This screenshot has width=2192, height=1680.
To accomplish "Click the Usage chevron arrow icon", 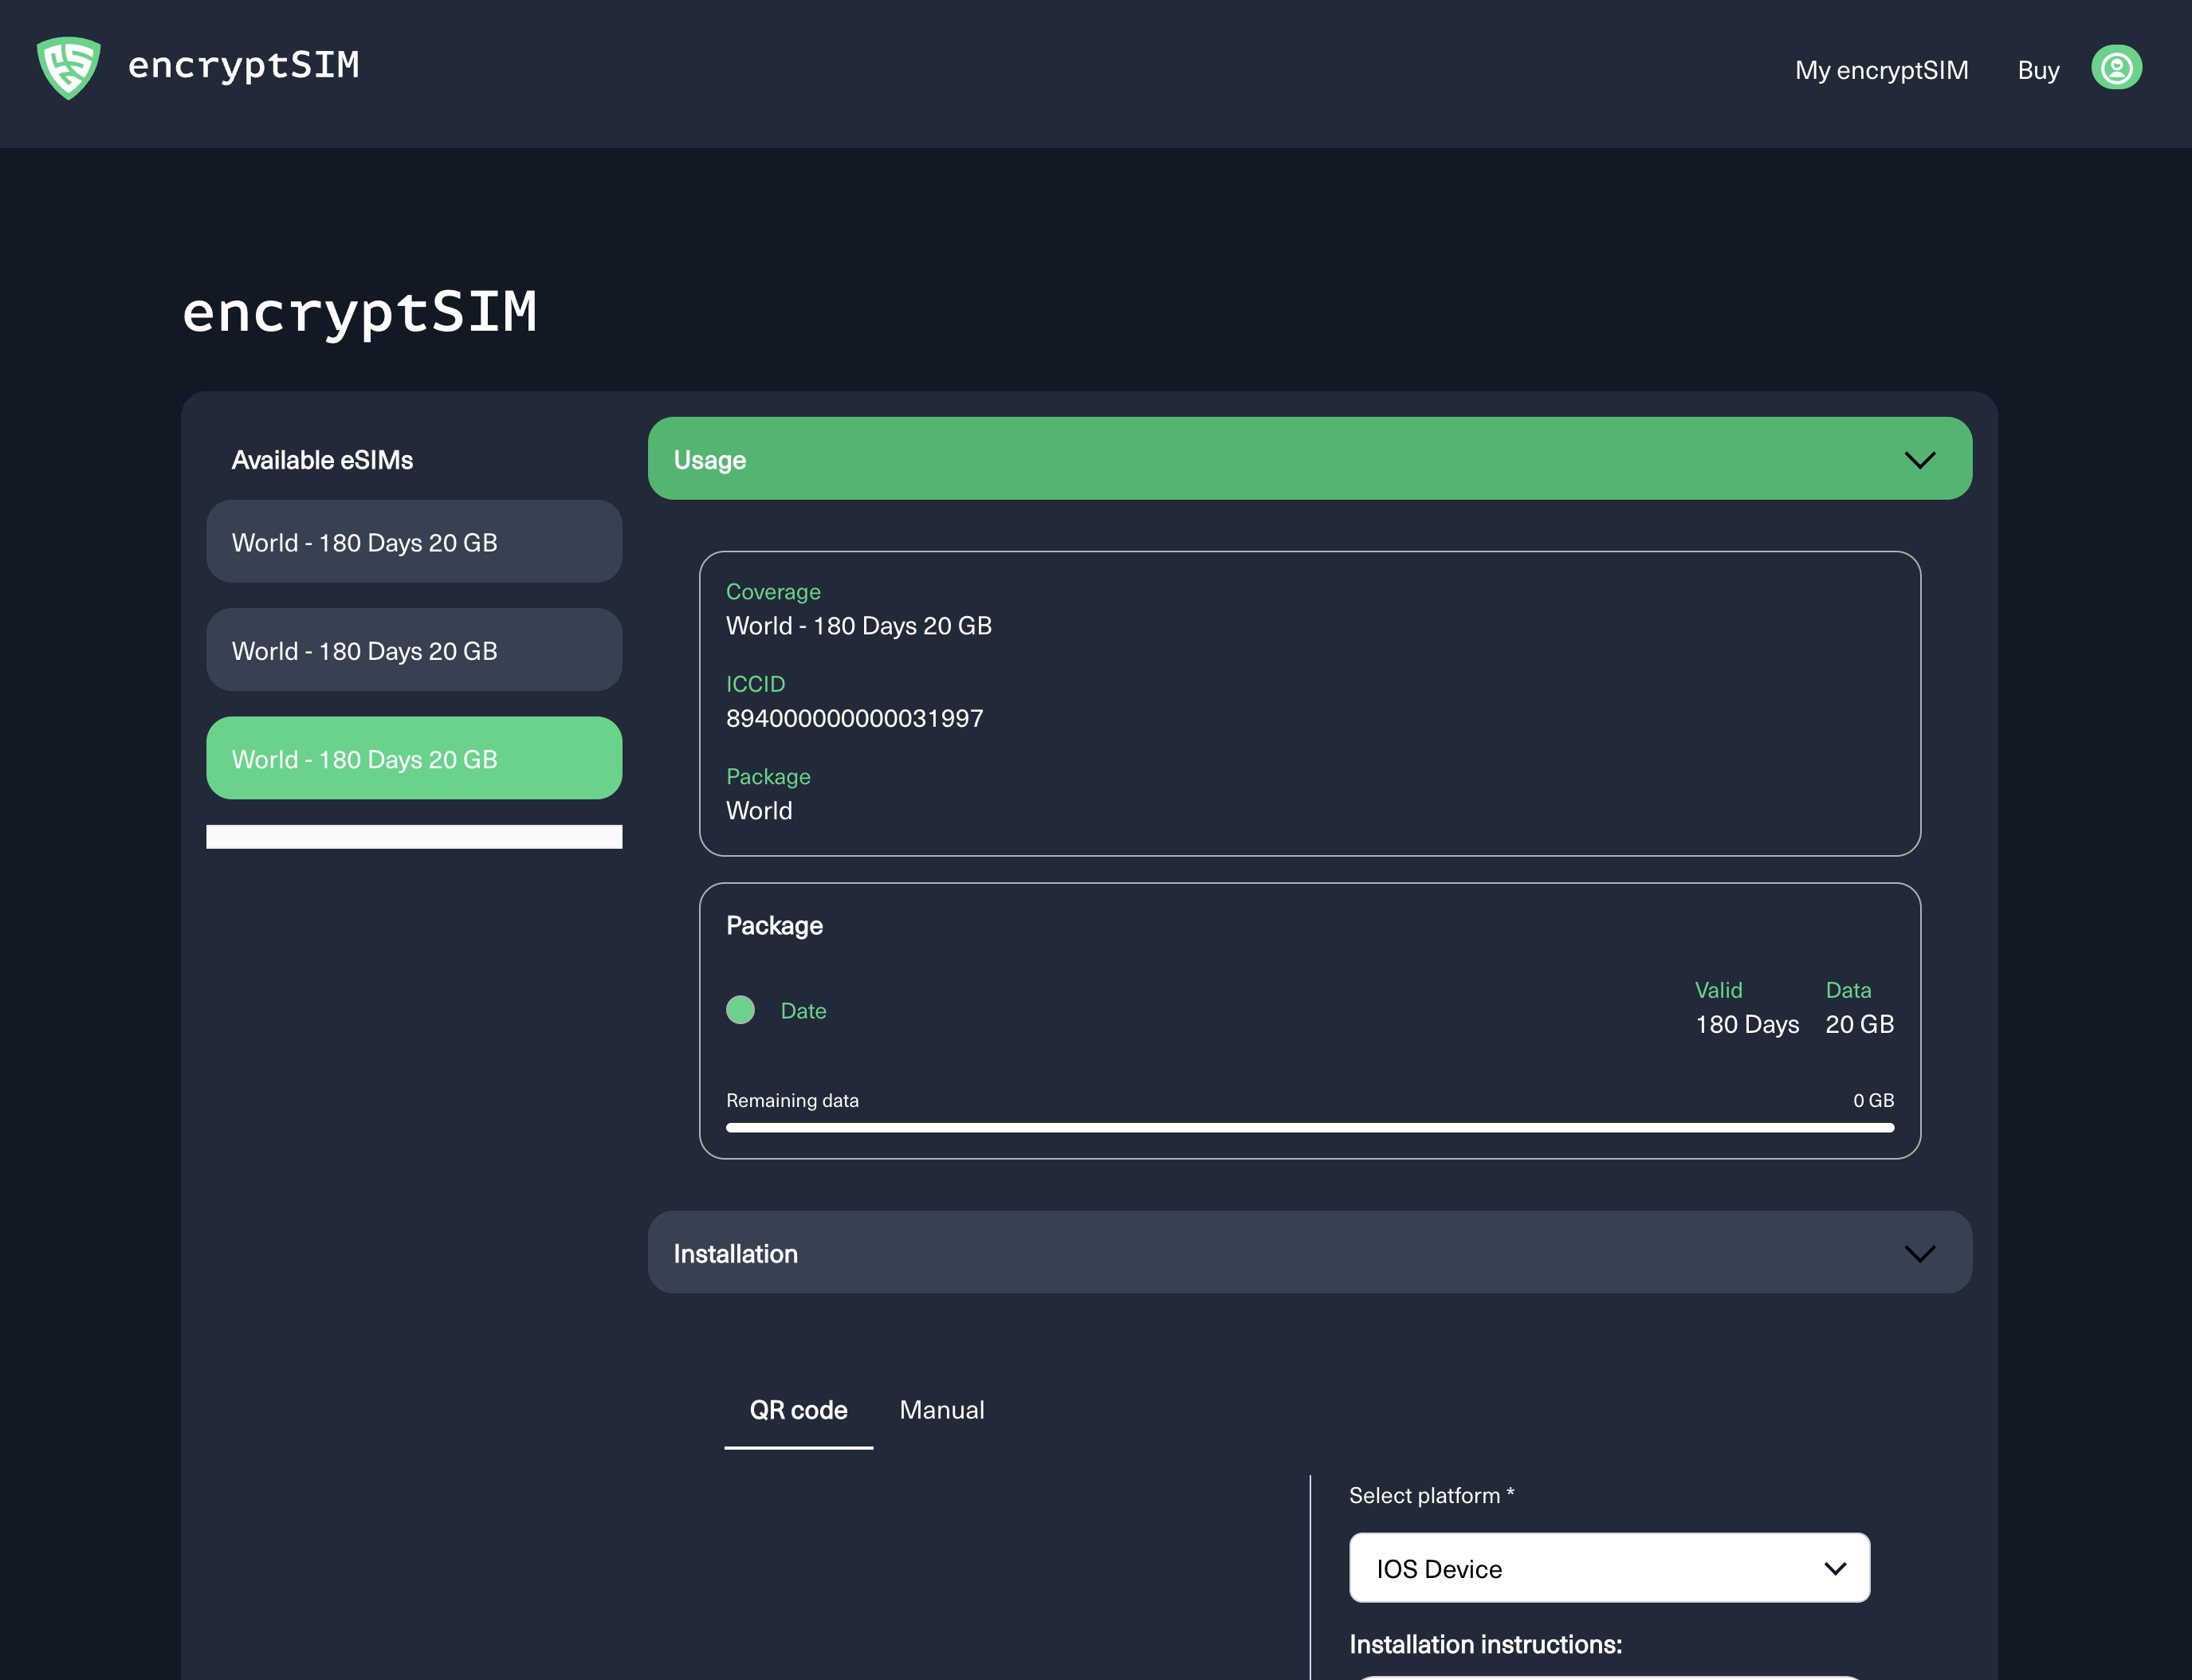I will [x=1919, y=460].
